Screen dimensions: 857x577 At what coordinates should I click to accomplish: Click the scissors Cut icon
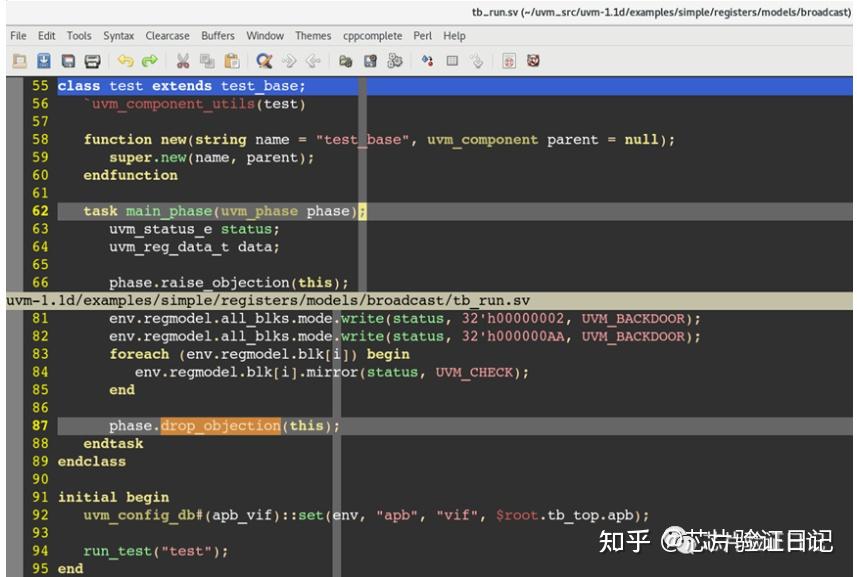click(183, 61)
